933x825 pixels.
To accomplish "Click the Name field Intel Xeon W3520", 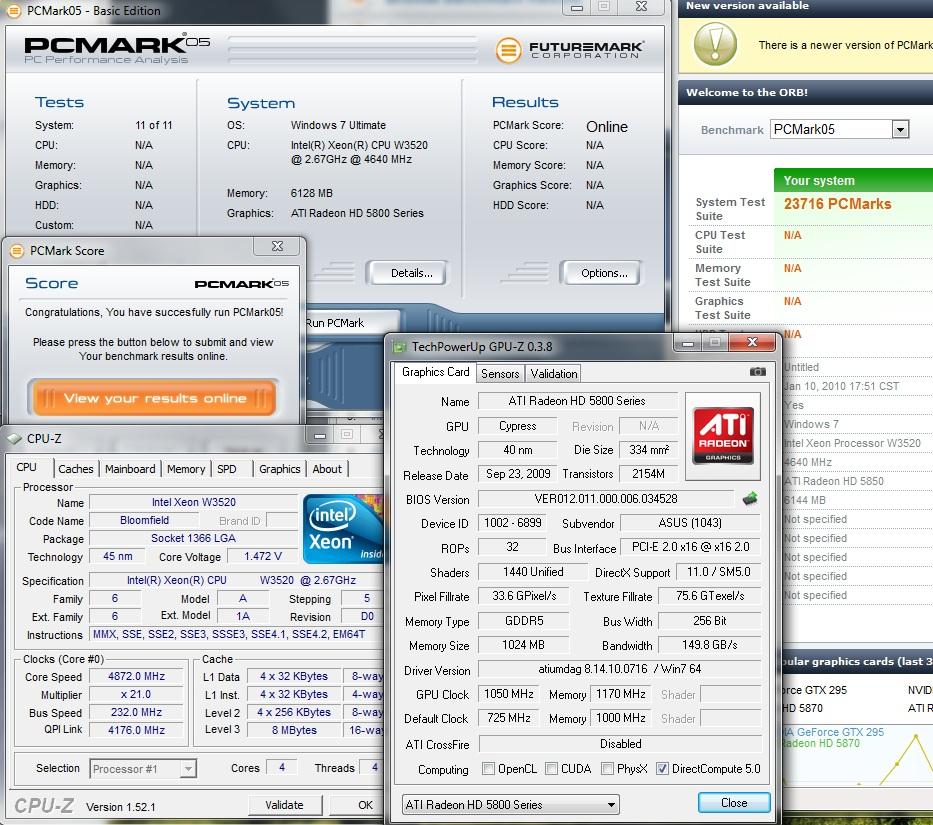I will click(x=194, y=502).
